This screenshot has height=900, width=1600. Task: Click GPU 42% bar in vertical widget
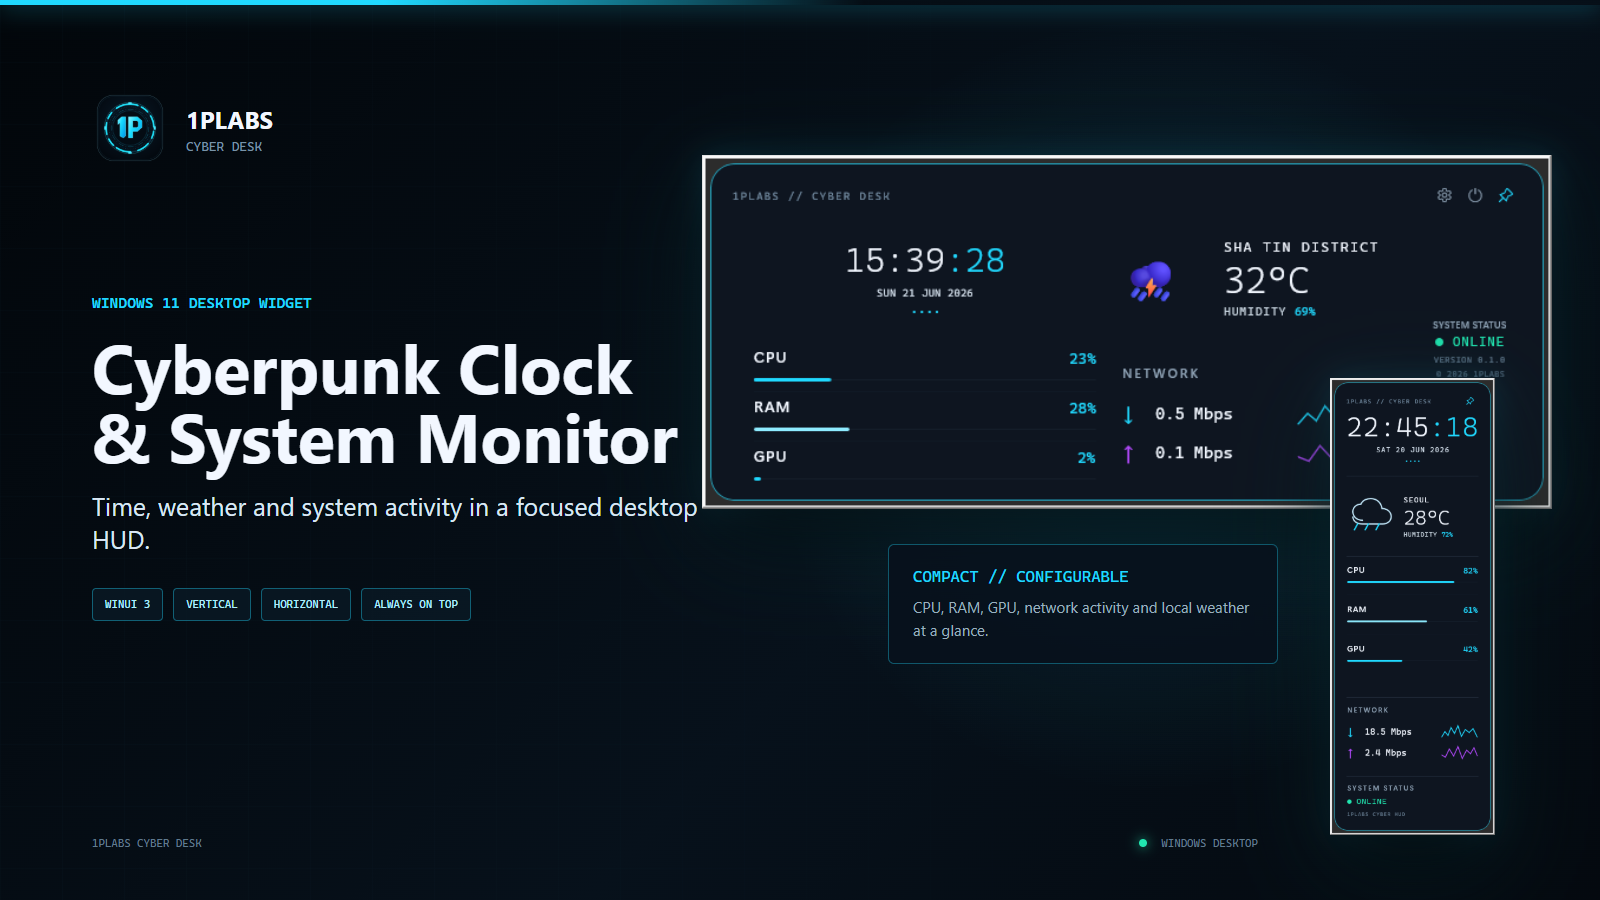[1412, 660]
